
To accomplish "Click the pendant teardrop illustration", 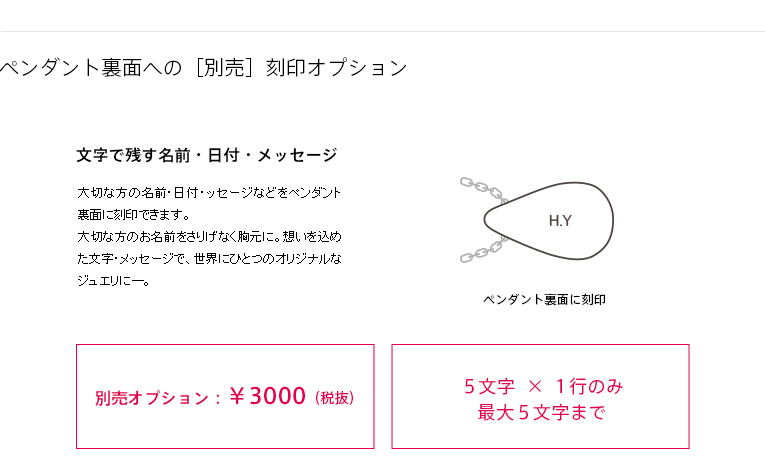I will 549,220.
